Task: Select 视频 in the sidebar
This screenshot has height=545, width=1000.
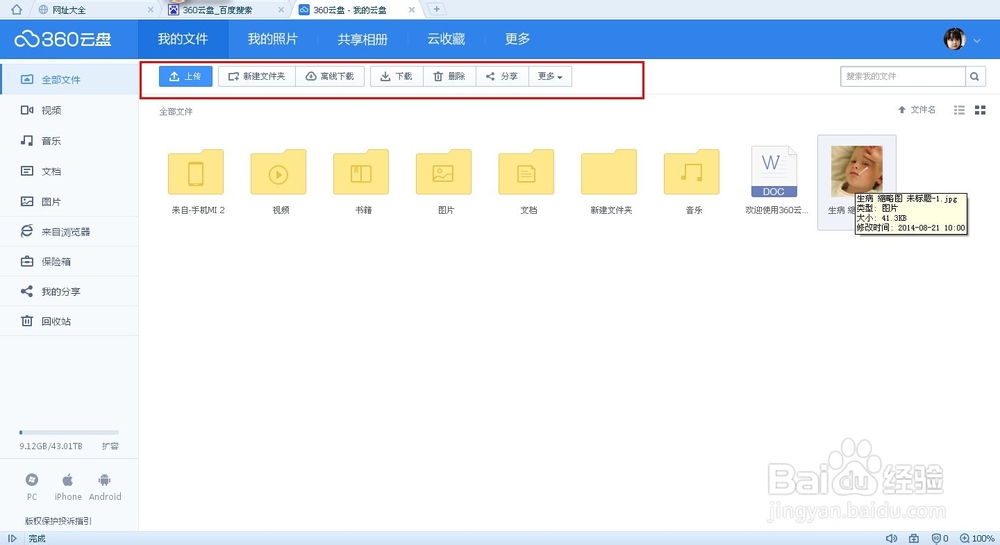Action: pos(69,110)
